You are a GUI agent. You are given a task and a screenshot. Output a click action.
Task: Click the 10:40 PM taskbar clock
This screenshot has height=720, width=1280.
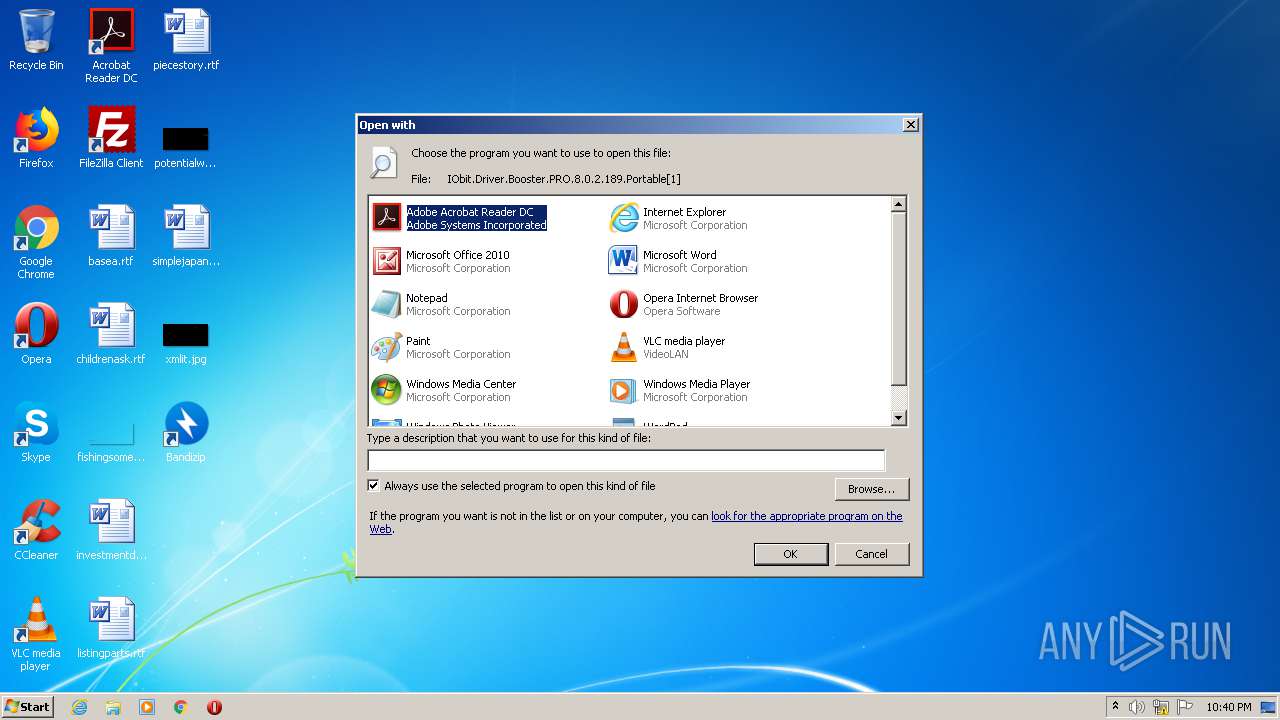pyautogui.click(x=1229, y=707)
